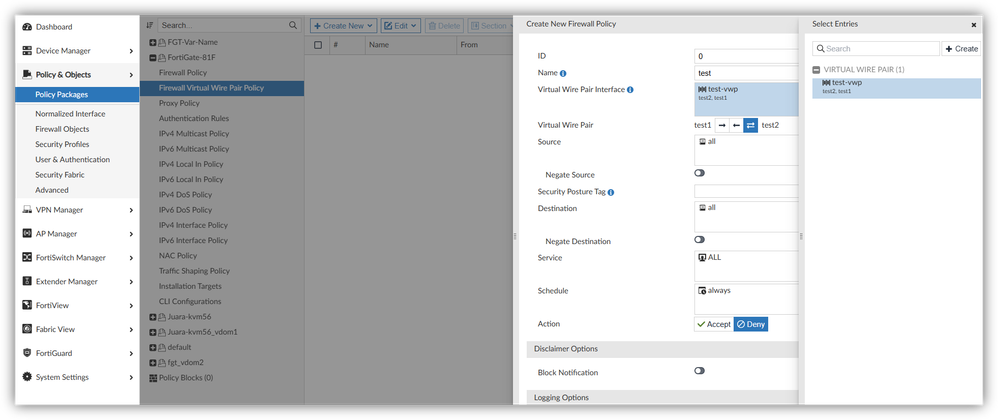Click info icon beside Security Posture Tag
The image size is (998, 420).
[x=610, y=192]
